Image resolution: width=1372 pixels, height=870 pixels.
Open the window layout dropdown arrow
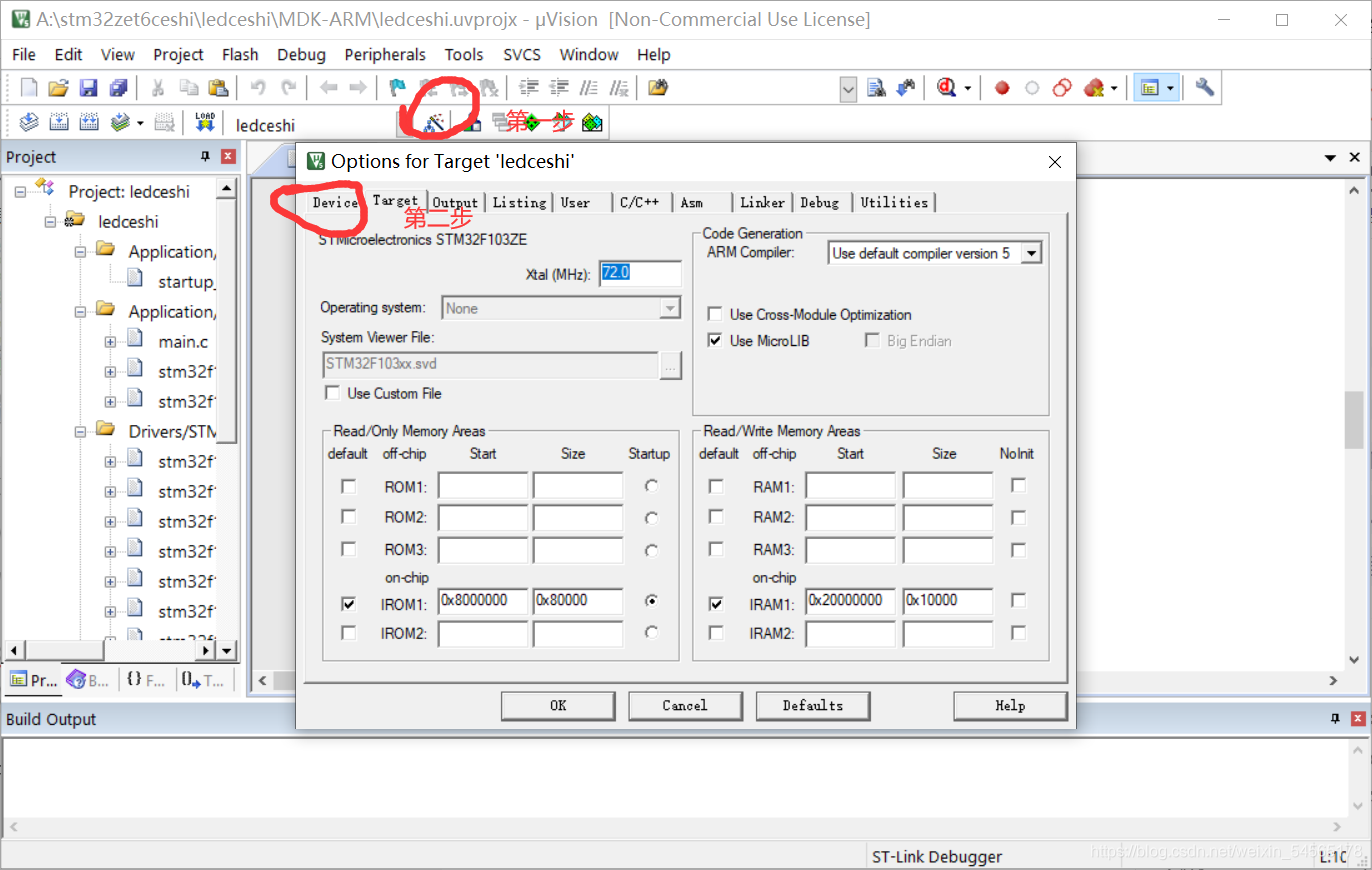[1170, 88]
